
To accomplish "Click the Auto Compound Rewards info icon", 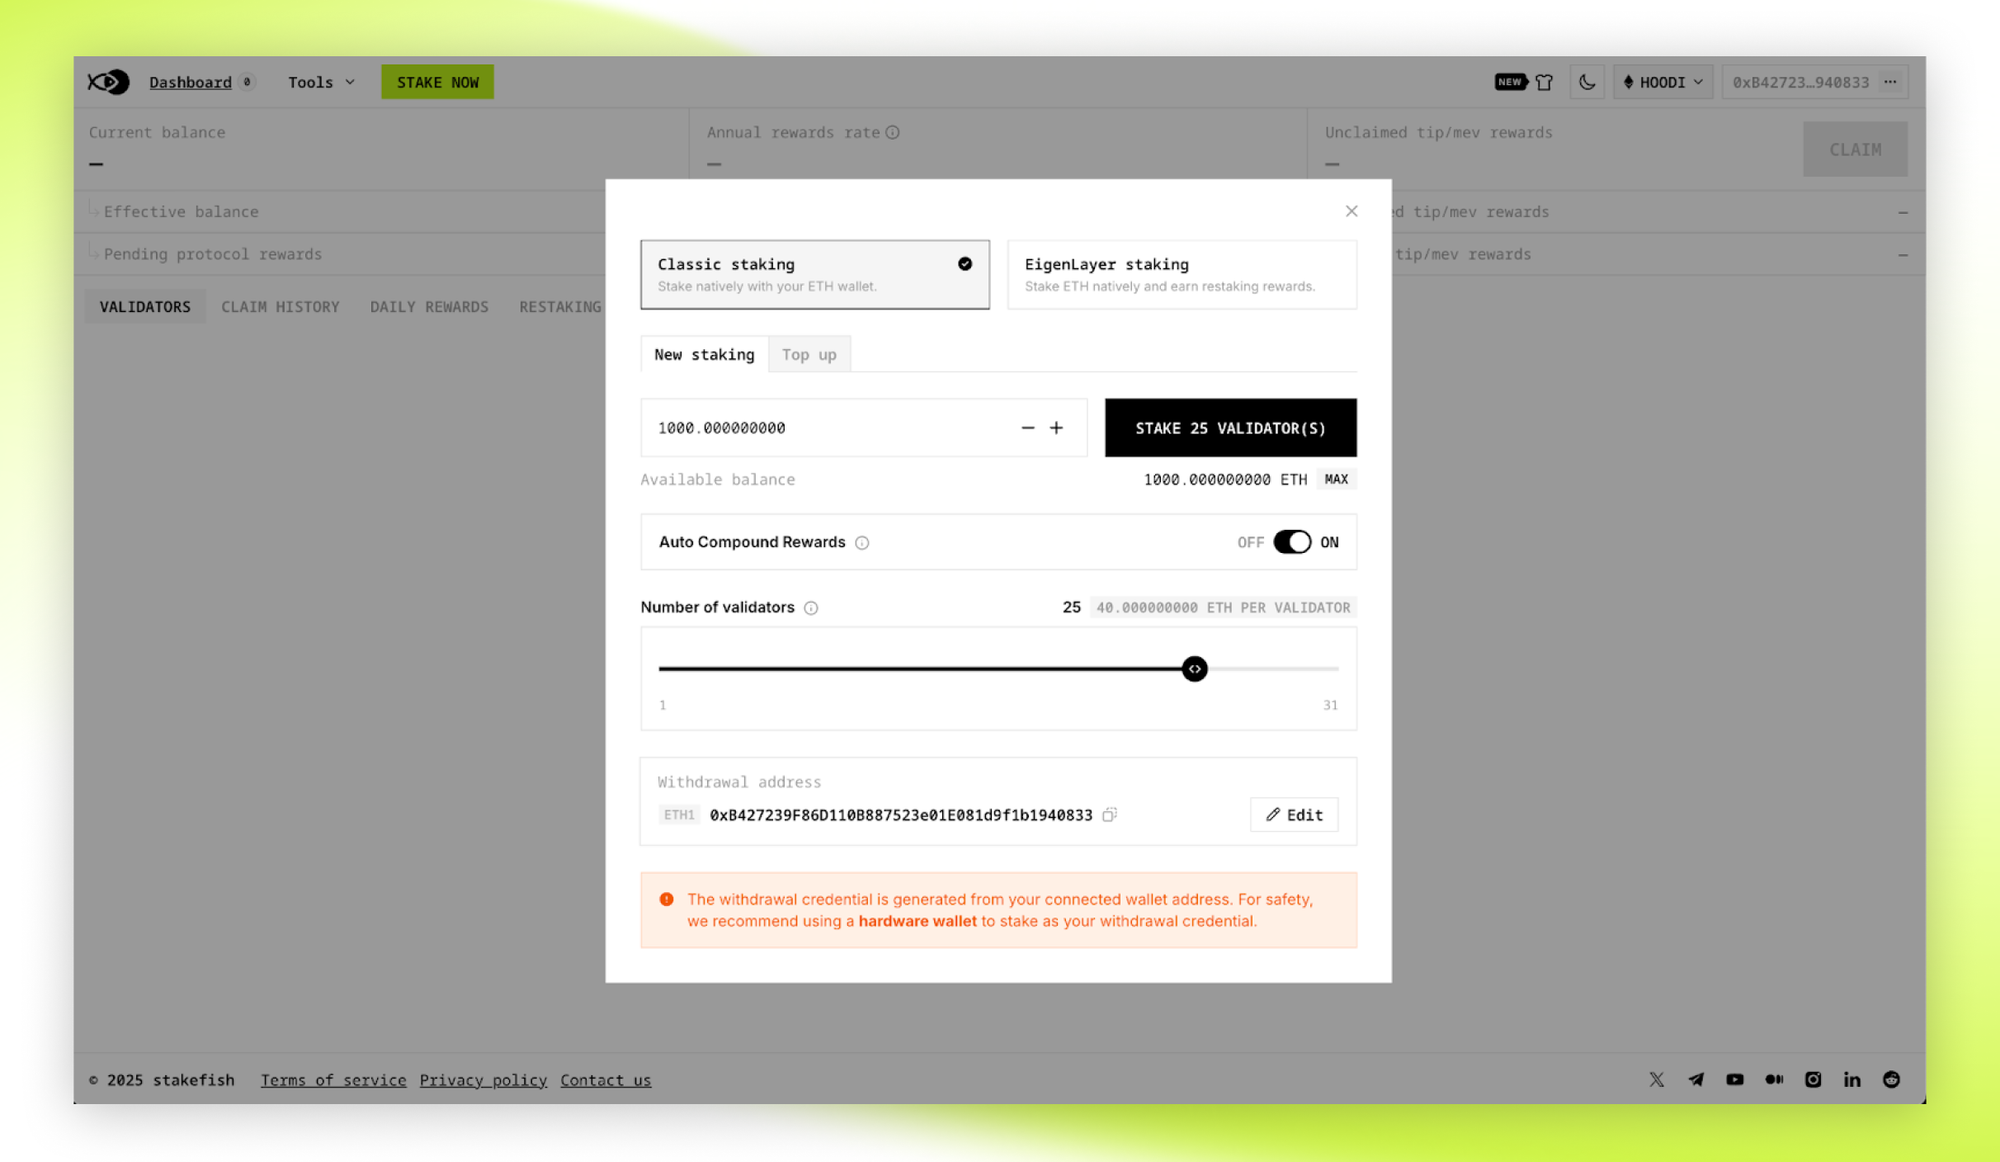I will coord(862,543).
